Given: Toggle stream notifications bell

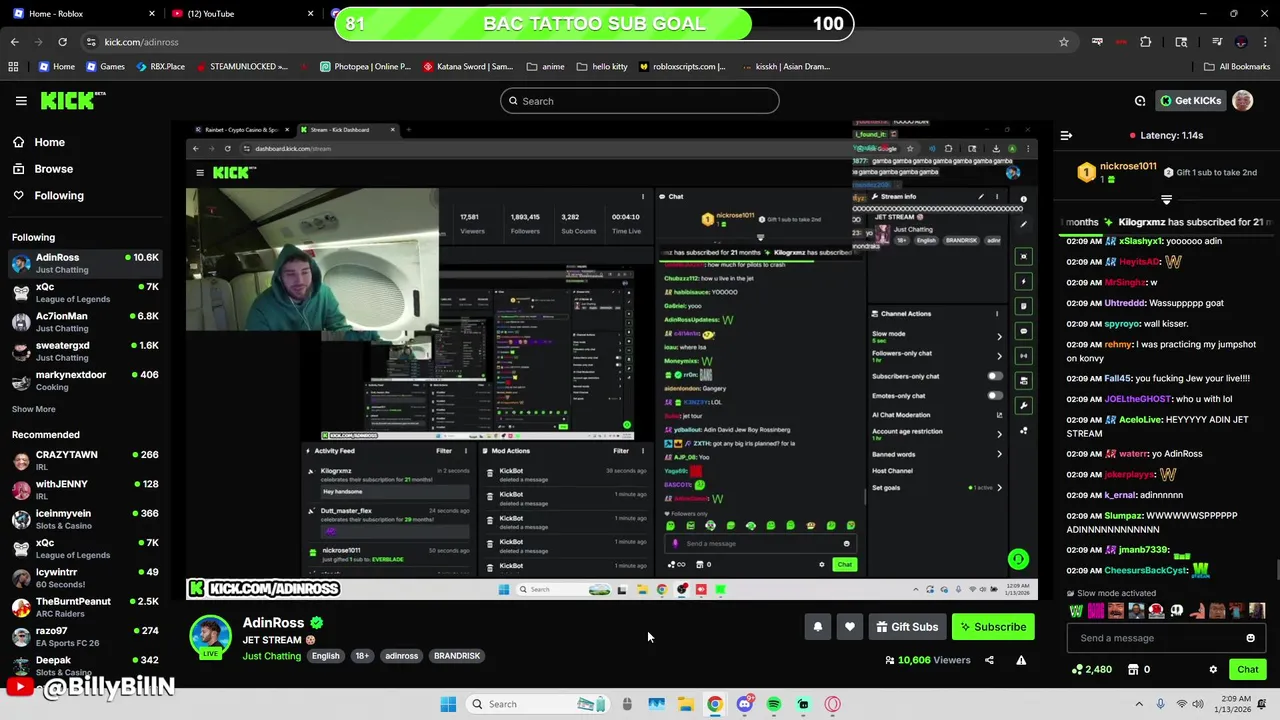Looking at the screenshot, I should coord(817,627).
